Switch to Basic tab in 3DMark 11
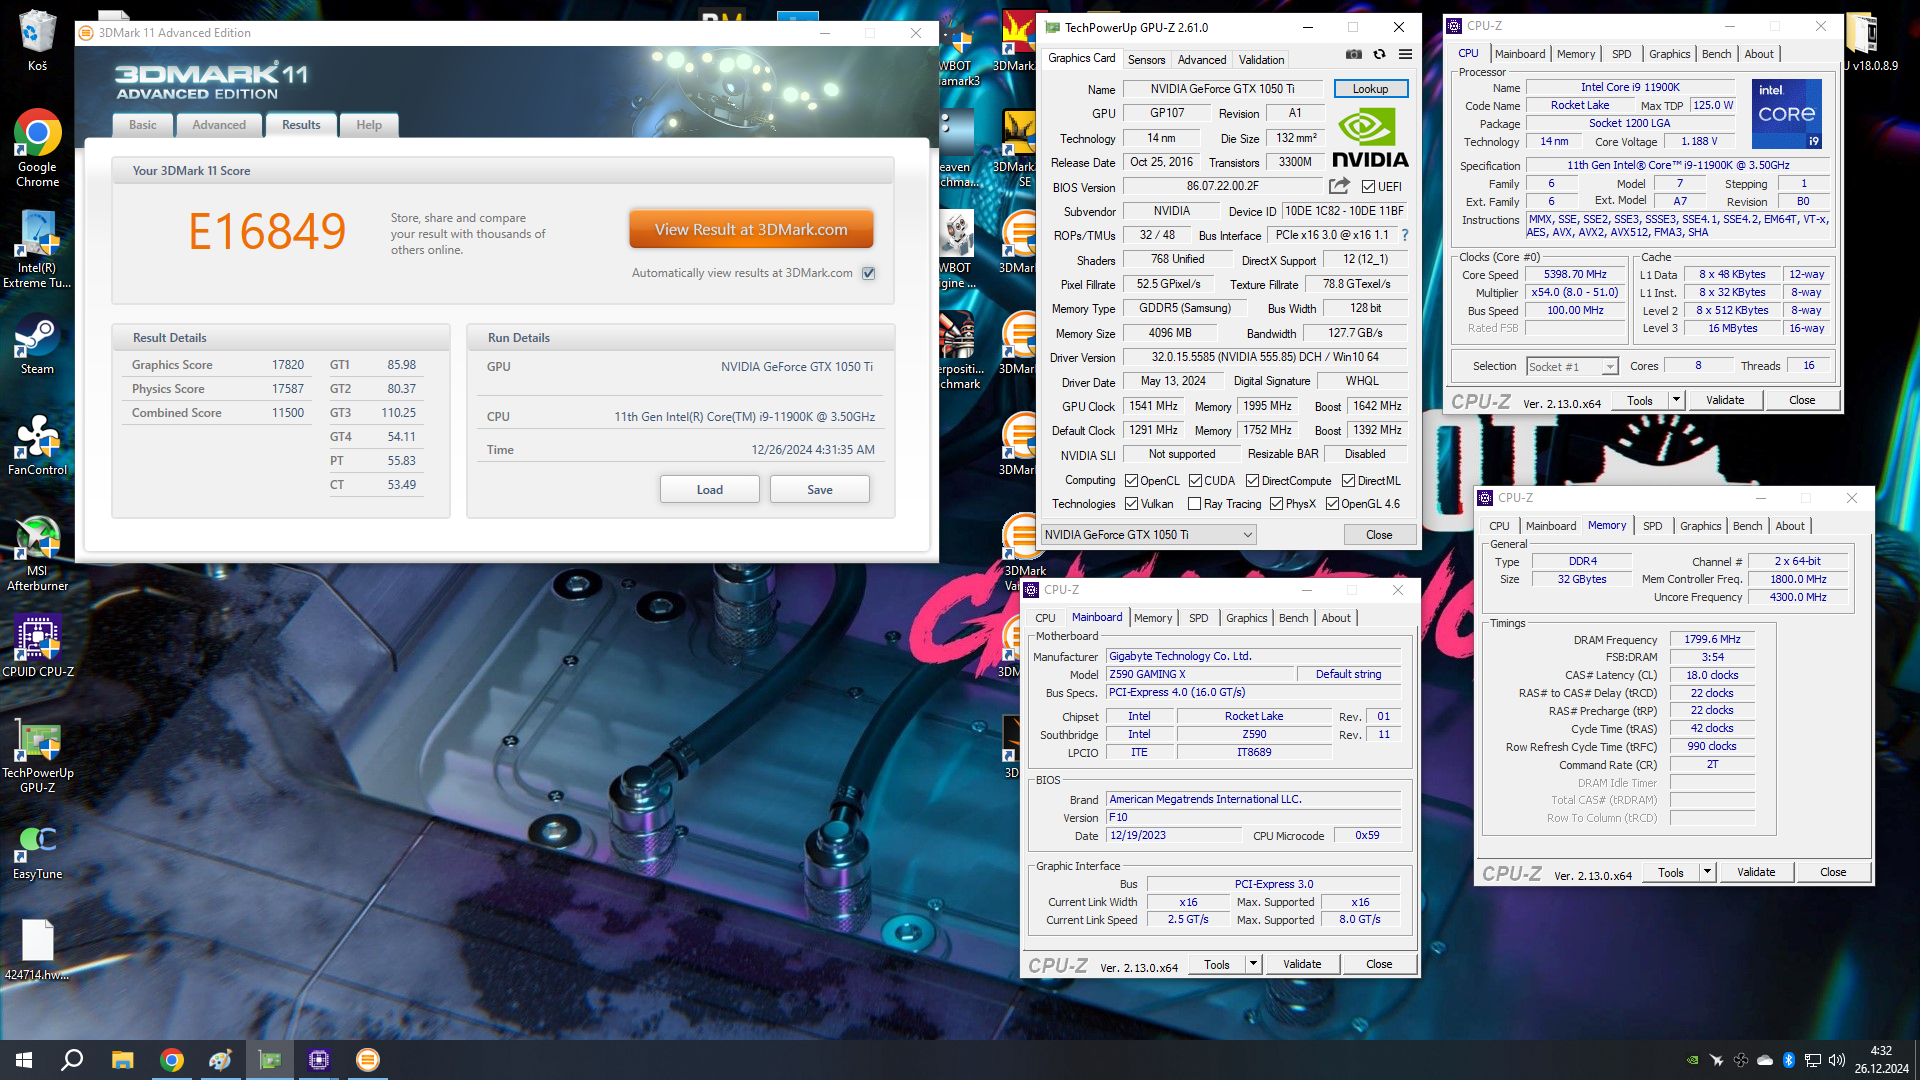Image resolution: width=1920 pixels, height=1080 pixels. pyautogui.click(x=142, y=125)
